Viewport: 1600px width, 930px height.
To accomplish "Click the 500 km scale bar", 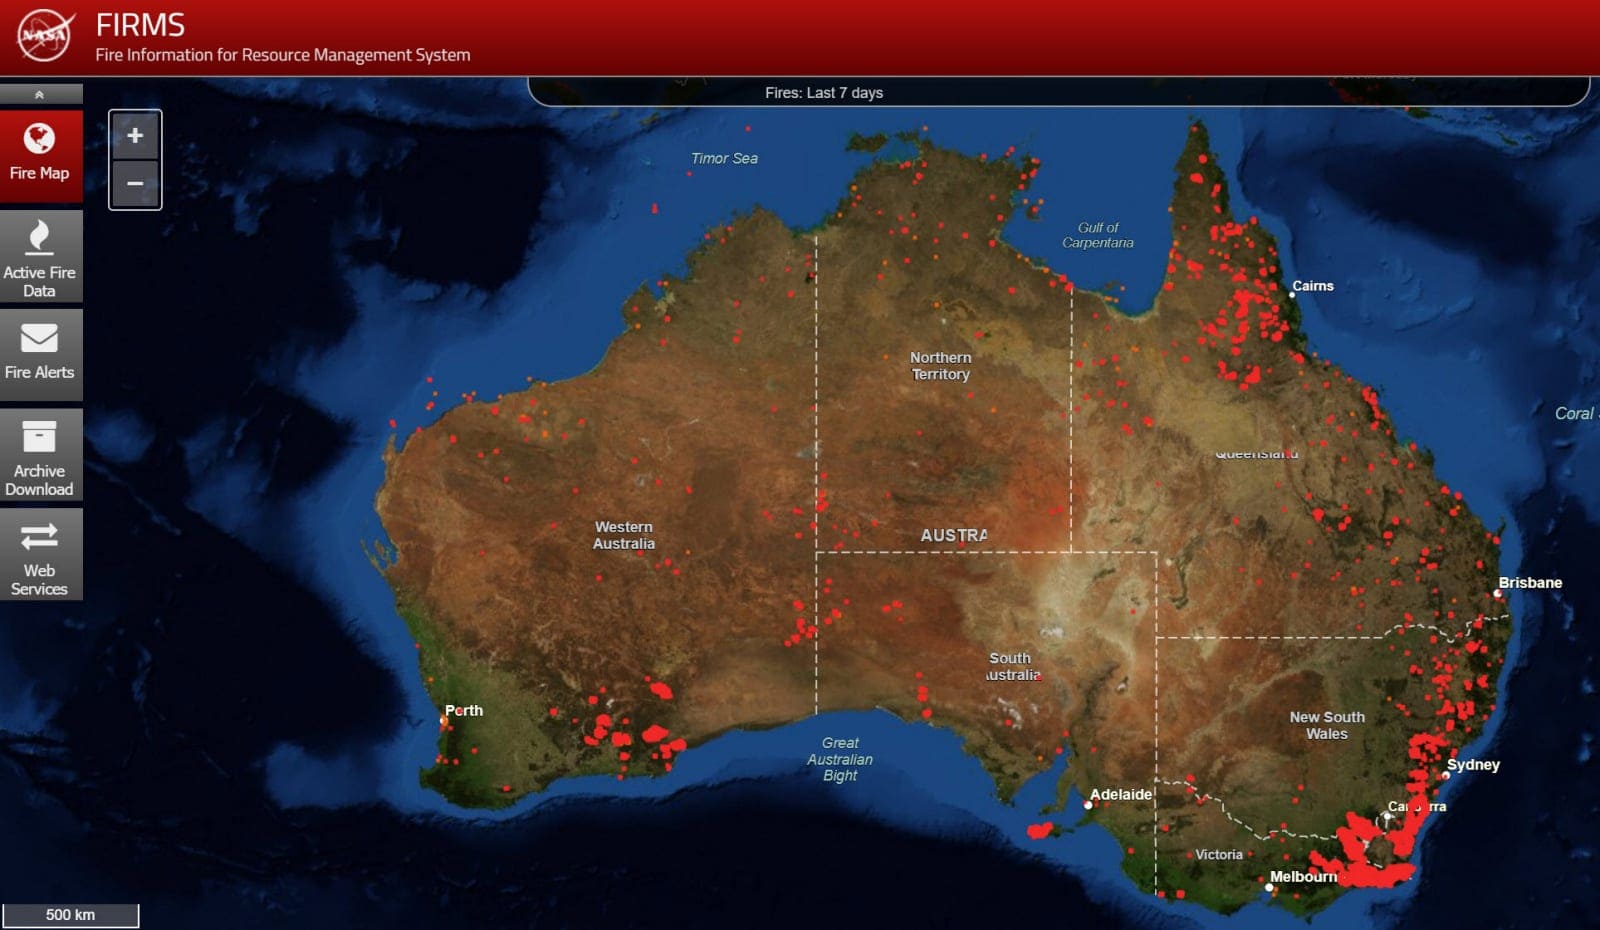I will tap(70, 915).
